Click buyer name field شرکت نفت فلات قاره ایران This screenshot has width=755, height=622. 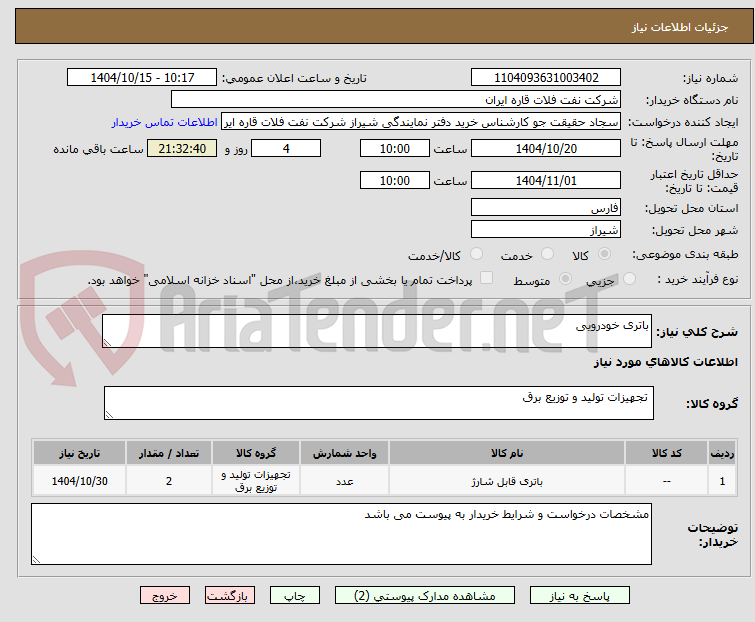[396, 100]
